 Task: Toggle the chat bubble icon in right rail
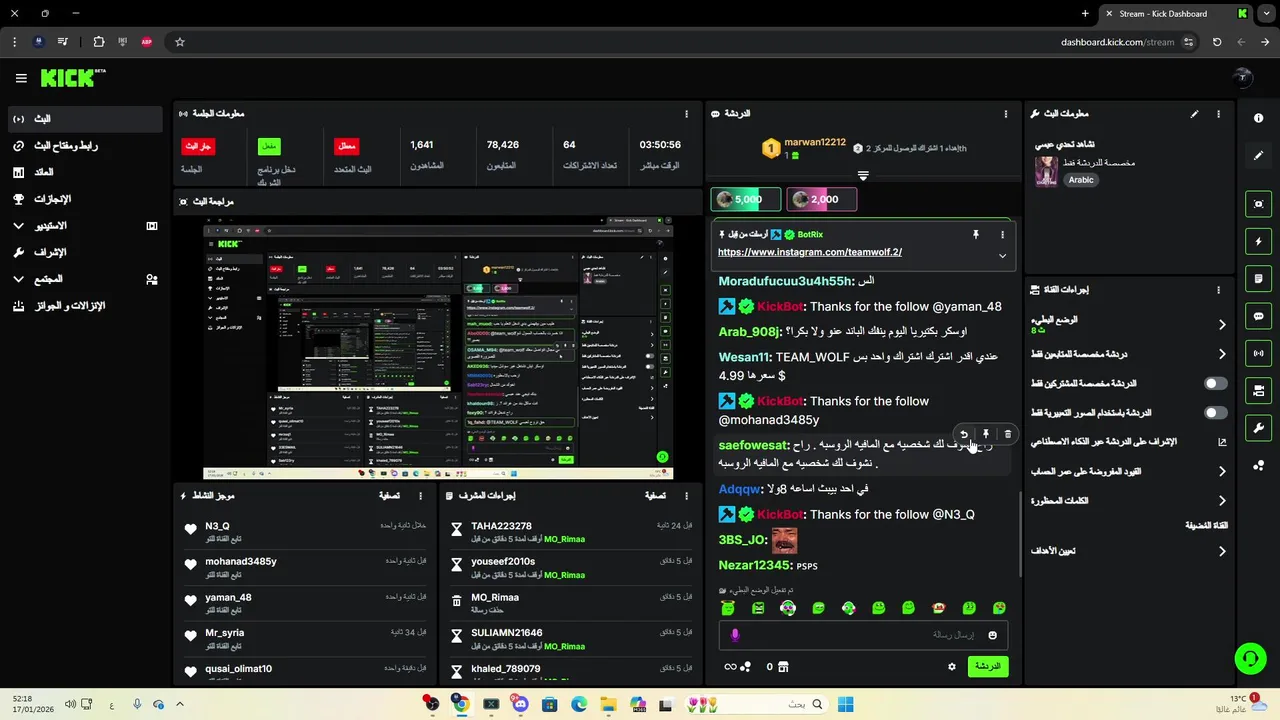[x=1258, y=316]
